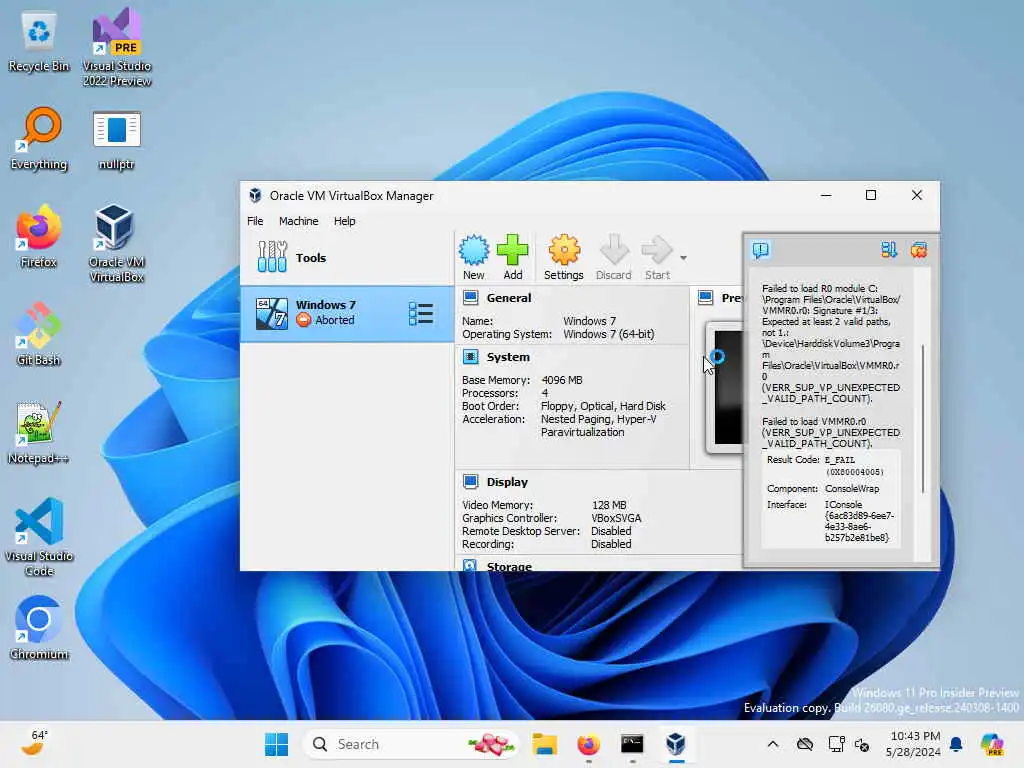This screenshot has width=1024, height=768.
Task: Click the Windows Start button on taskbar
Action: coord(276,744)
